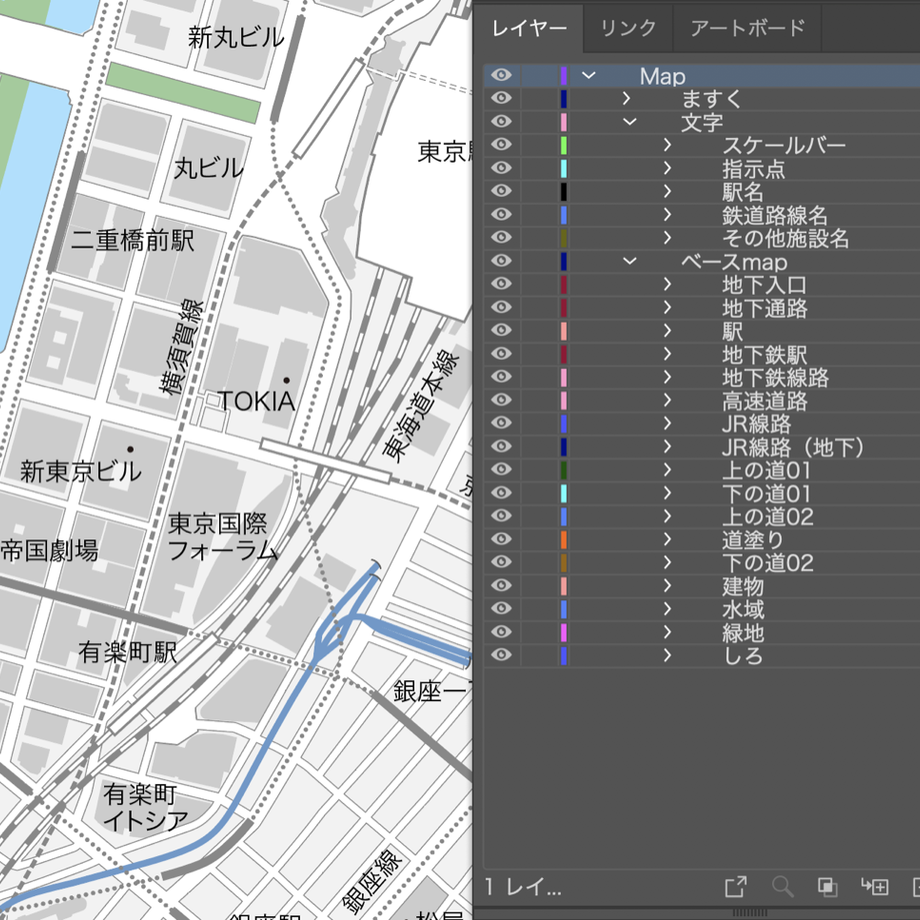The image size is (920, 920).
Task: Hide the 建物 layer
Action: click(501, 585)
